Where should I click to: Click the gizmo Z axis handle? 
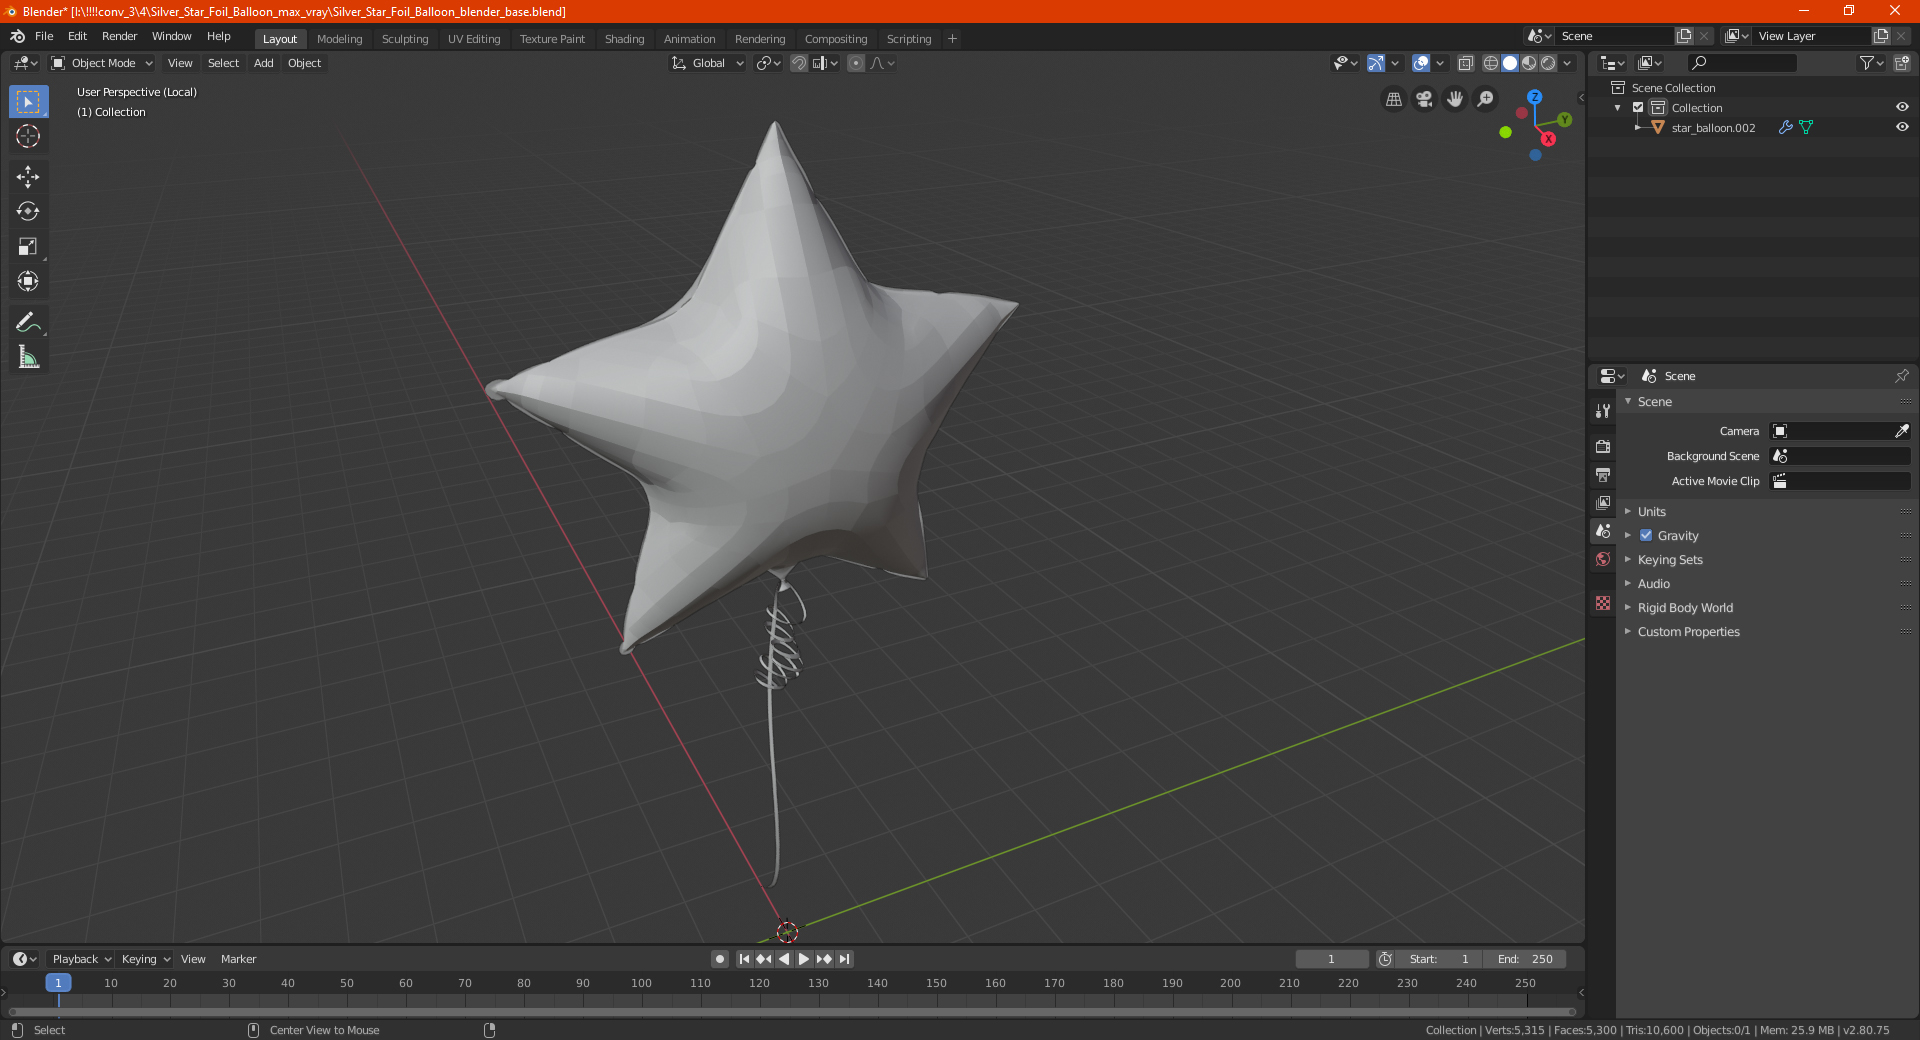pyautogui.click(x=1534, y=97)
